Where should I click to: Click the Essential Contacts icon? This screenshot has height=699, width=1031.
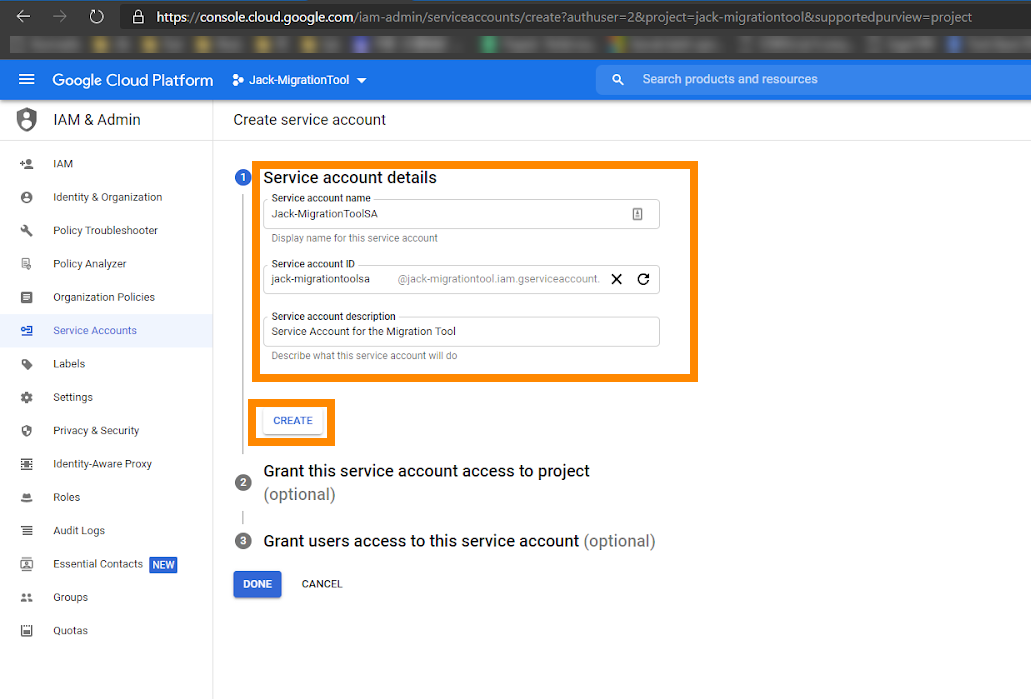tap(26, 564)
